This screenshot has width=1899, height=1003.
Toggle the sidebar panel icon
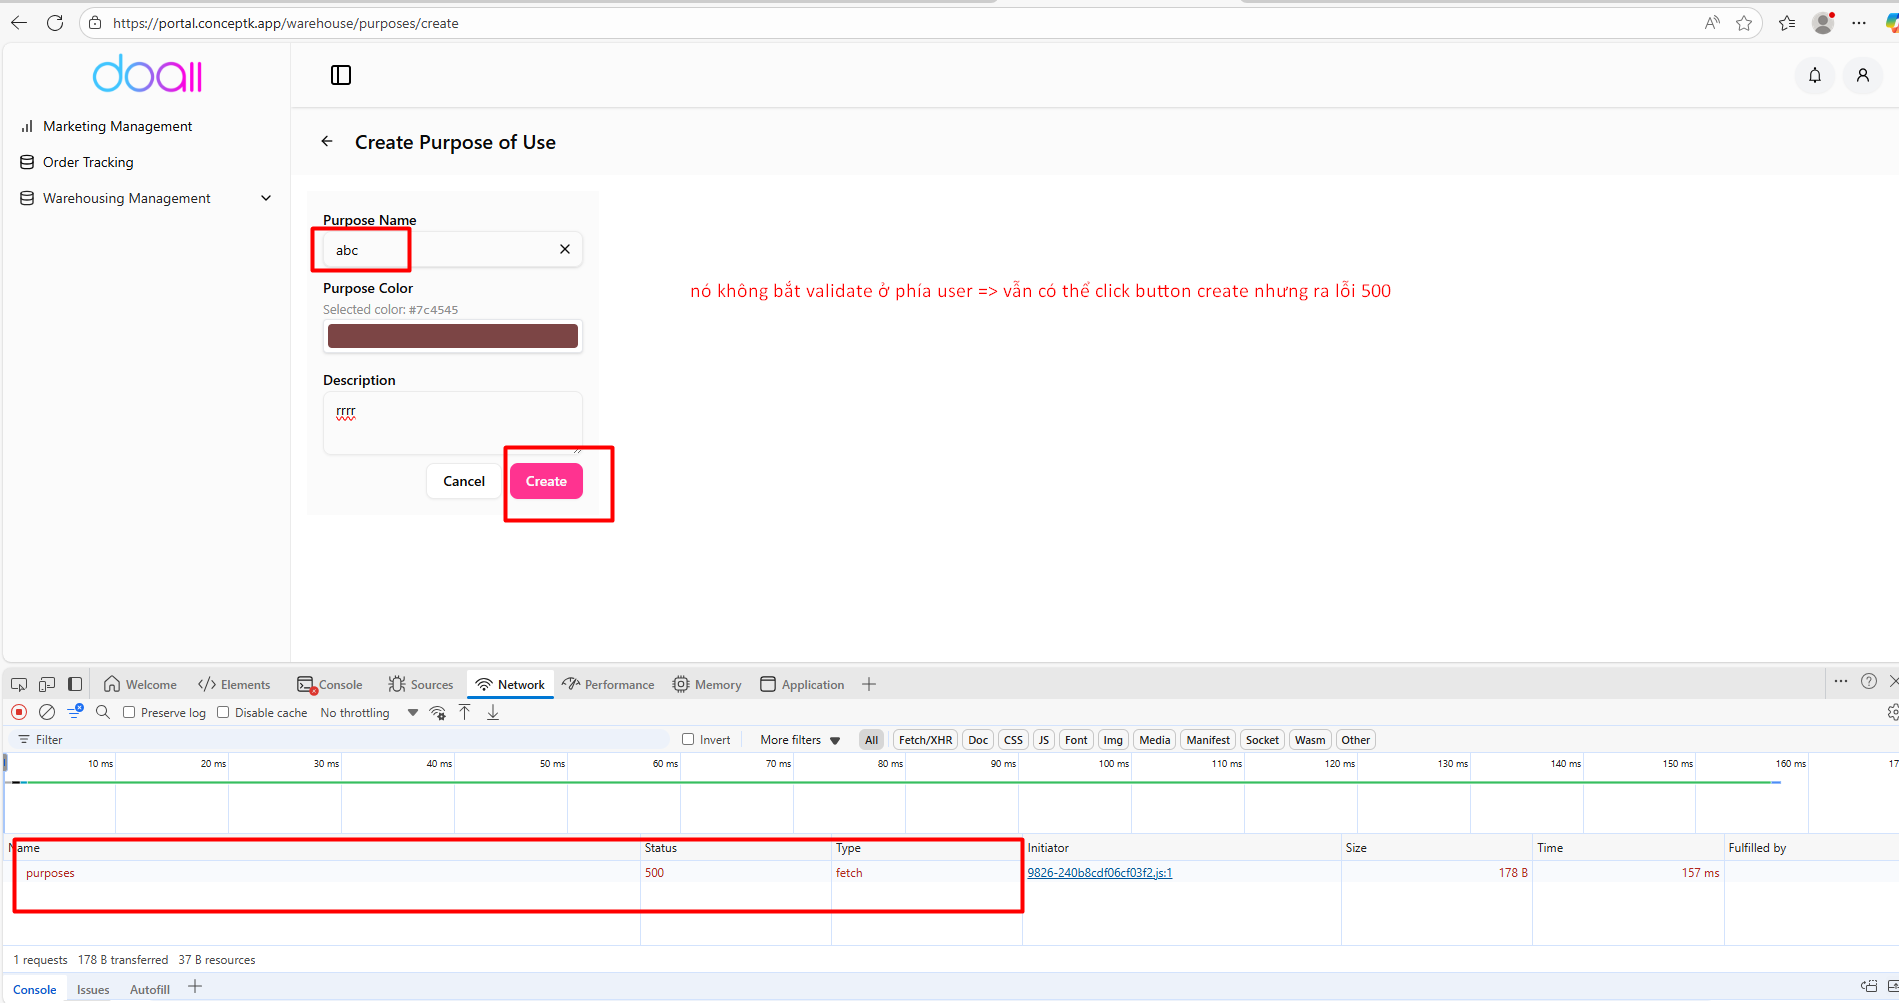(341, 75)
